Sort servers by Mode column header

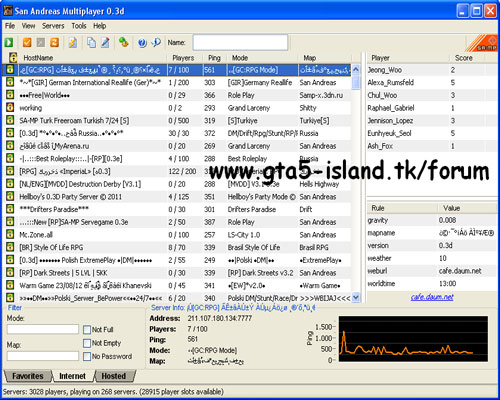point(262,58)
